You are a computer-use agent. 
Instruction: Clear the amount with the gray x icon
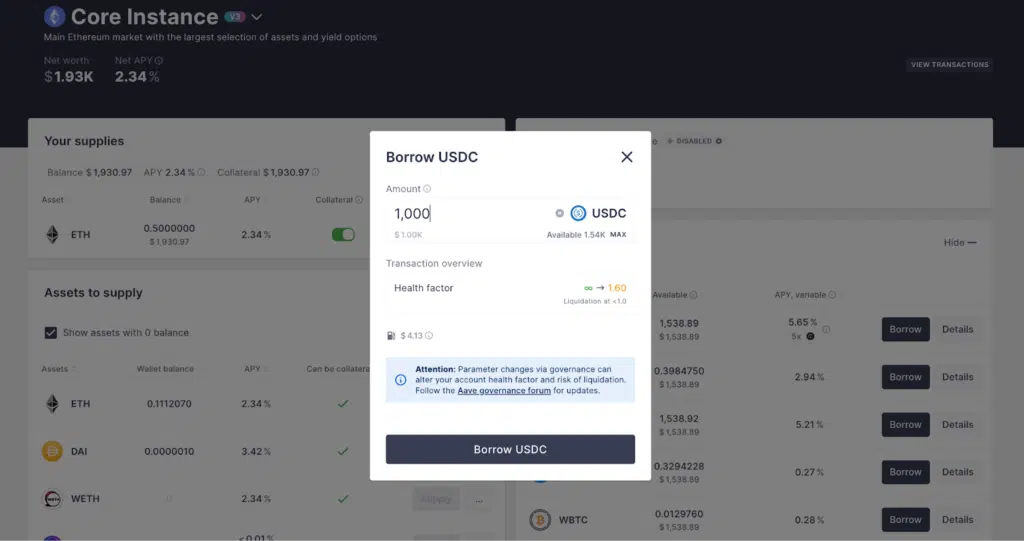[x=559, y=213]
